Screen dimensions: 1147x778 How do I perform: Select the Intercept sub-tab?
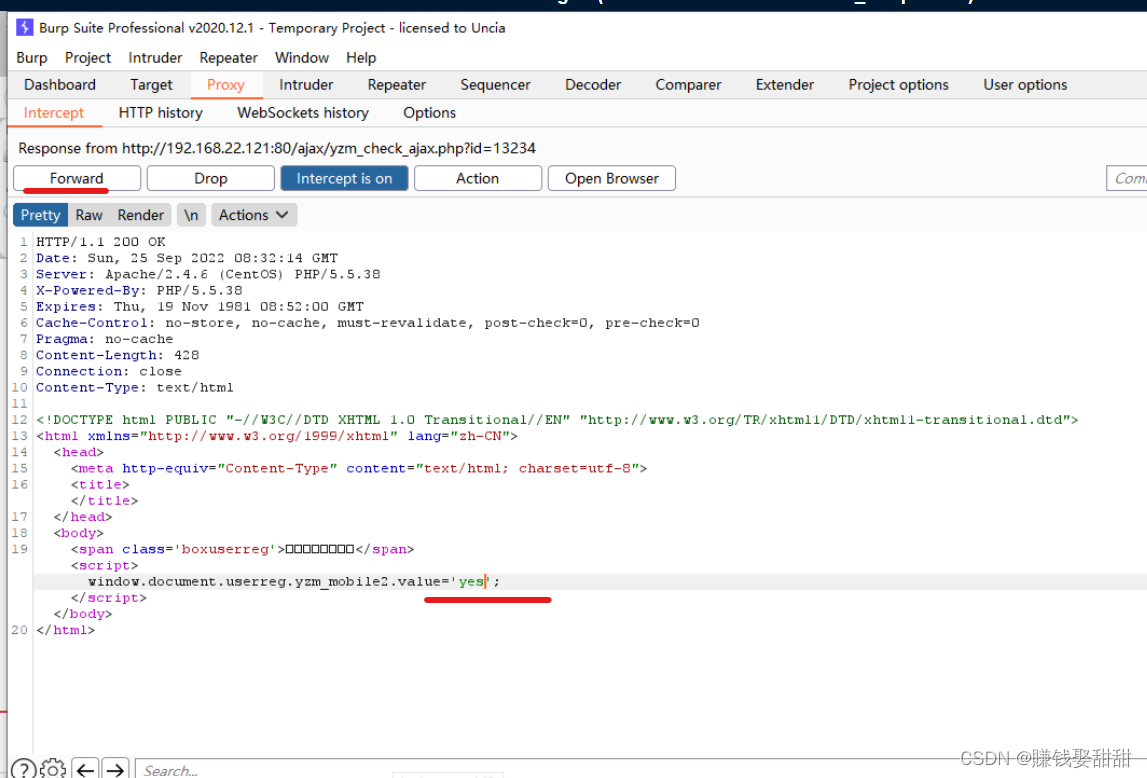[54, 113]
